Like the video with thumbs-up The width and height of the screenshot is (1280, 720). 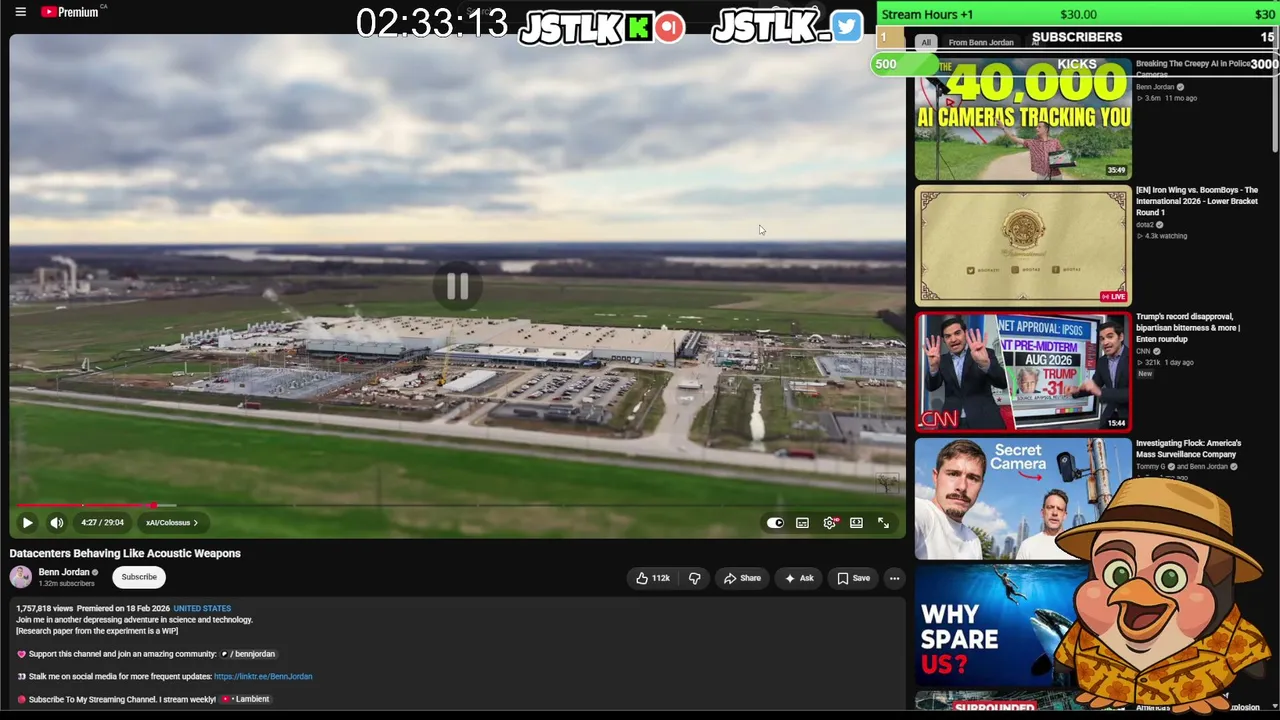(x=652, y=578)
